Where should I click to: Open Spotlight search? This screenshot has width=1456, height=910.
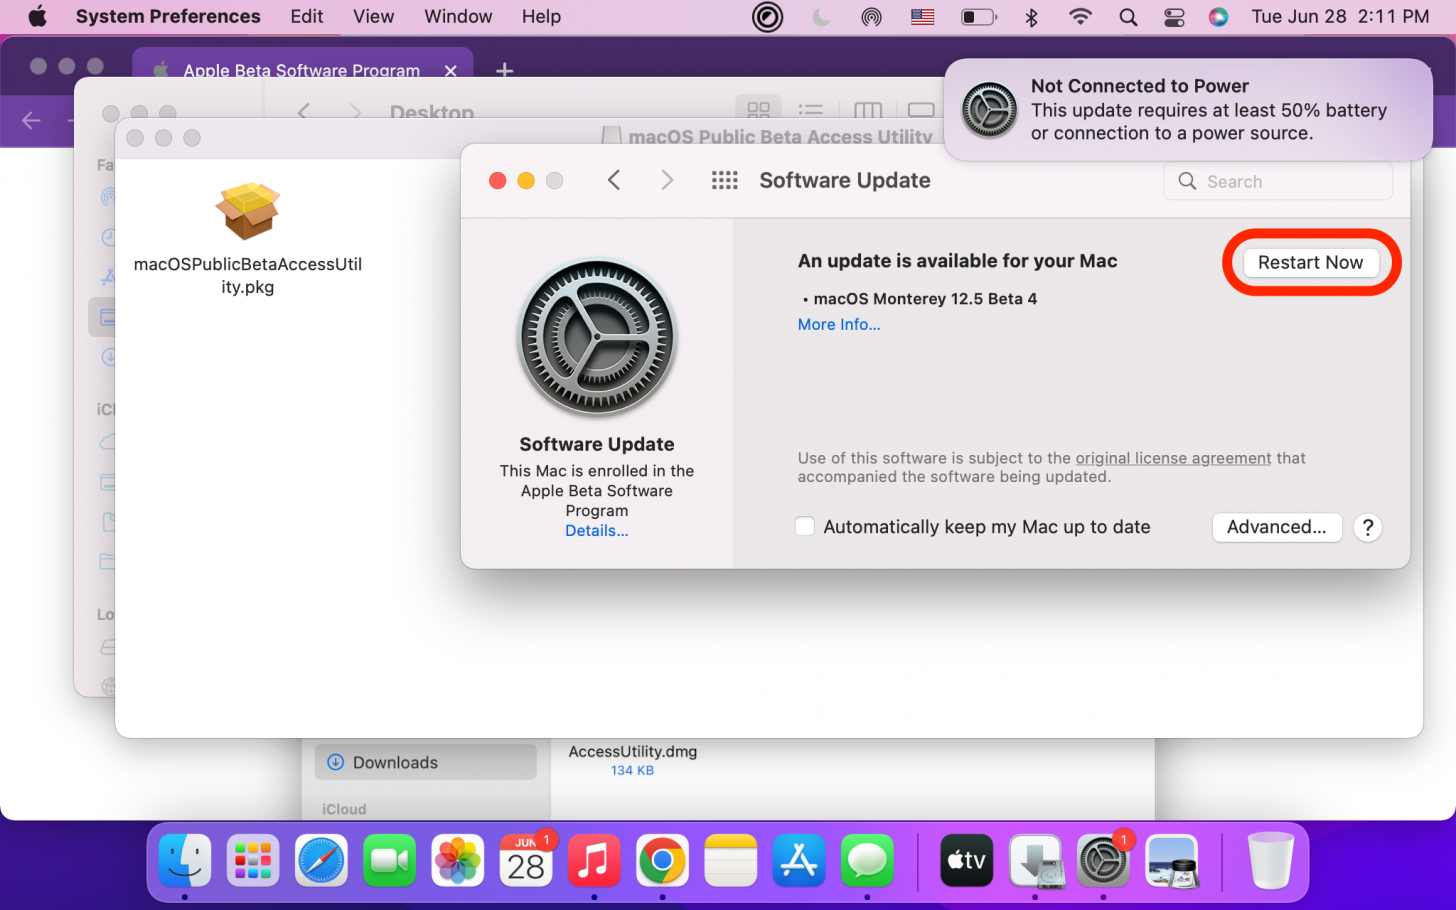pos(1128,17)
